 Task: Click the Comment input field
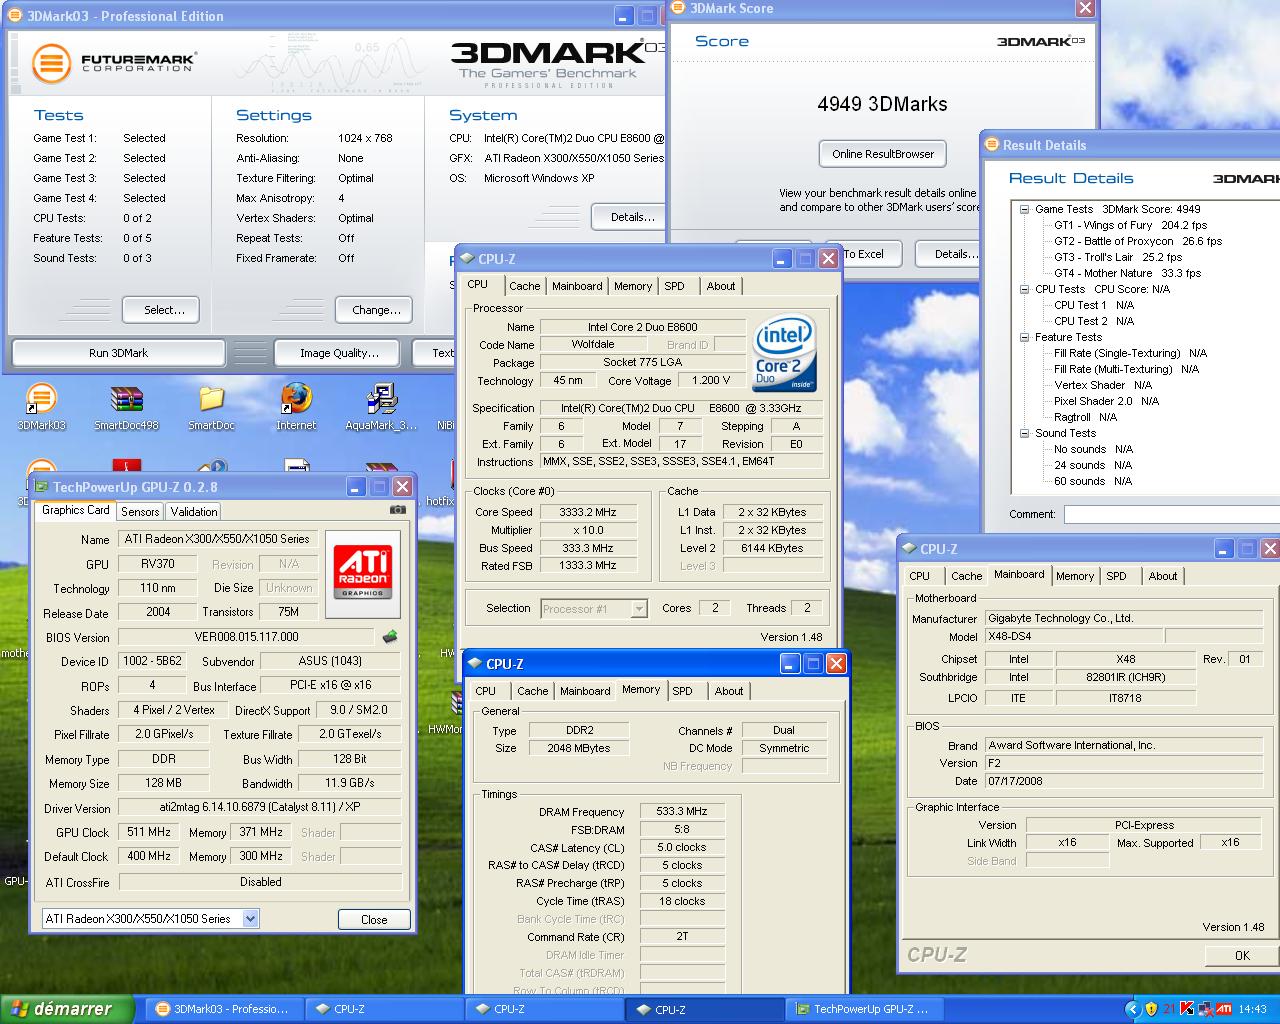1171,514
